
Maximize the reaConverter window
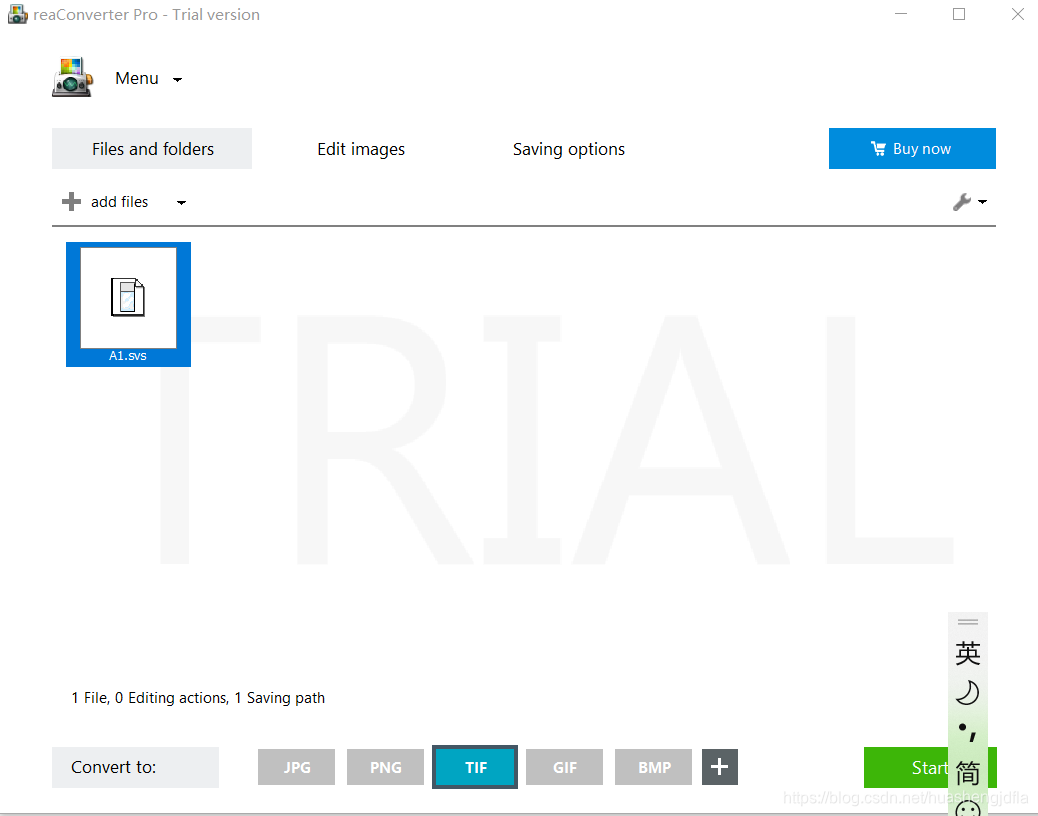(959, 14)
